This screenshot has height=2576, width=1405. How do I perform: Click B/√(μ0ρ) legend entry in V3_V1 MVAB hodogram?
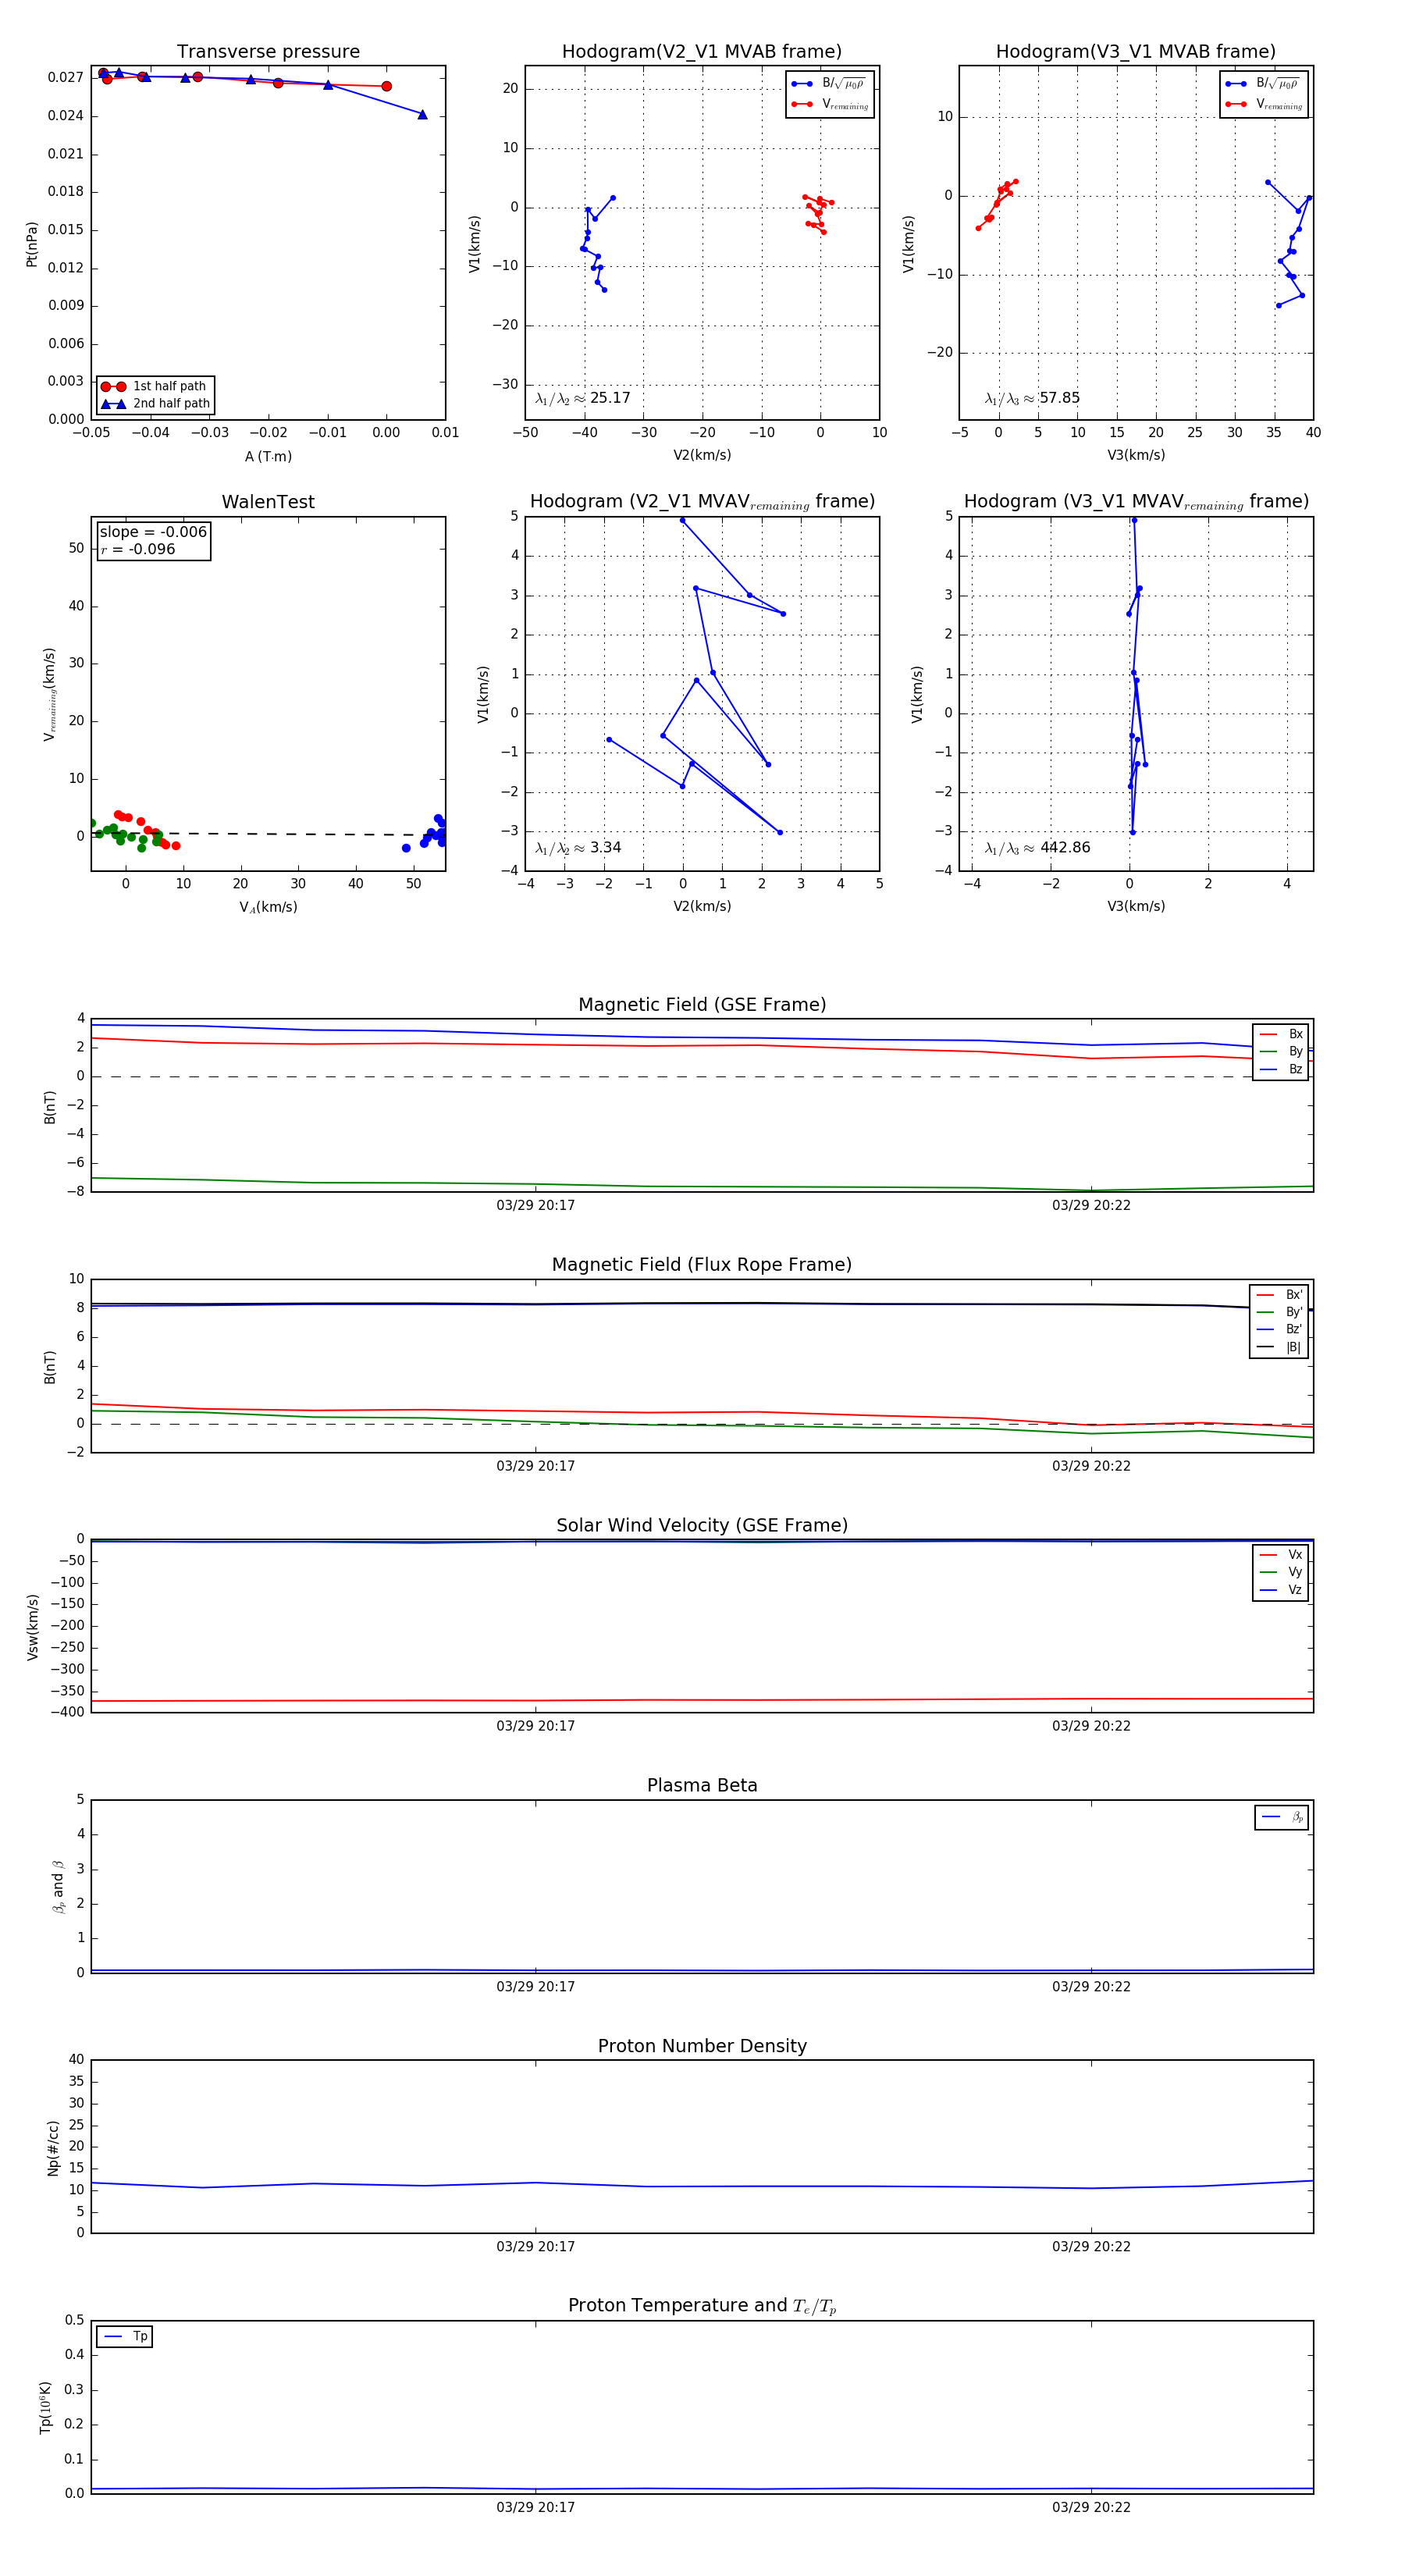click(1264, 84)
